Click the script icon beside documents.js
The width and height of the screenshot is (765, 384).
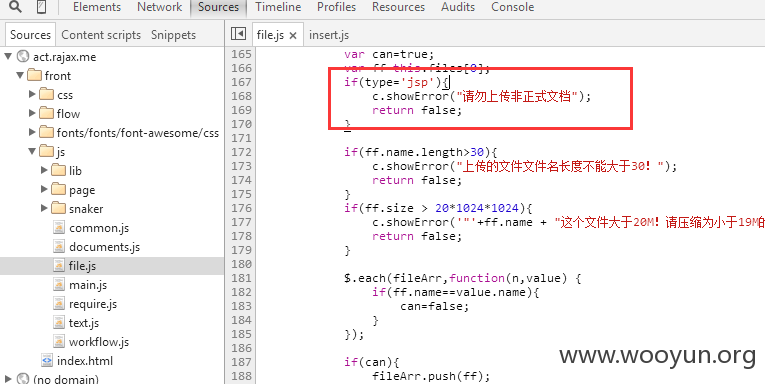[59, 246]
